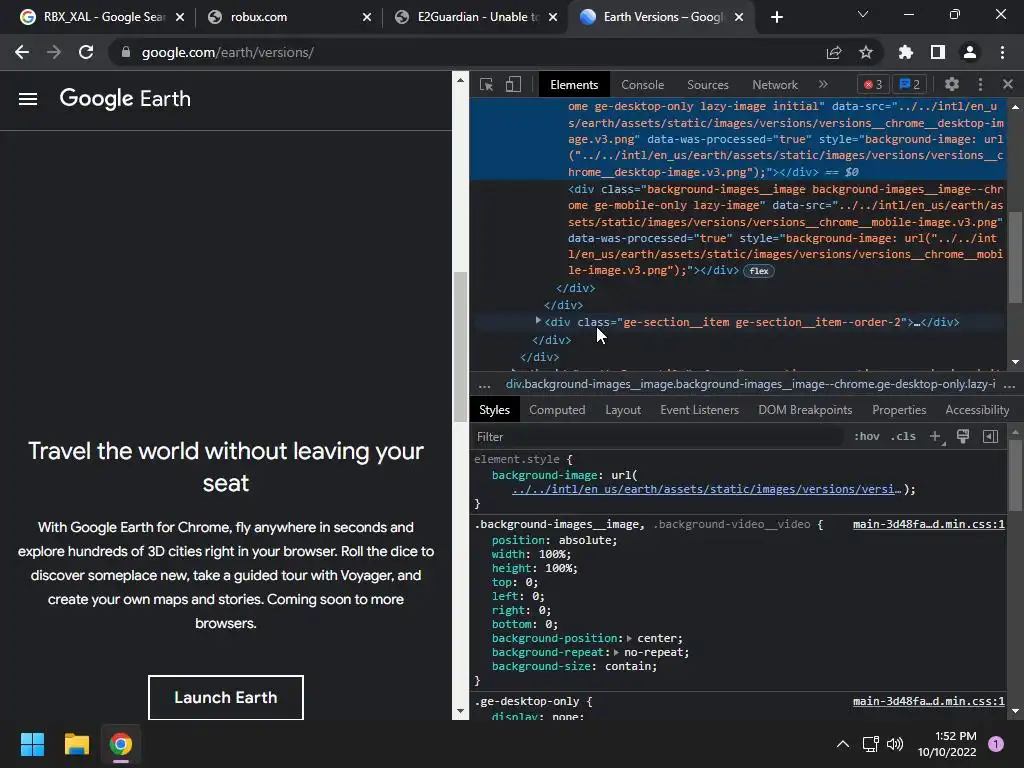Switch to the Network panel
1024x768 pixels.
click(775, 85)
